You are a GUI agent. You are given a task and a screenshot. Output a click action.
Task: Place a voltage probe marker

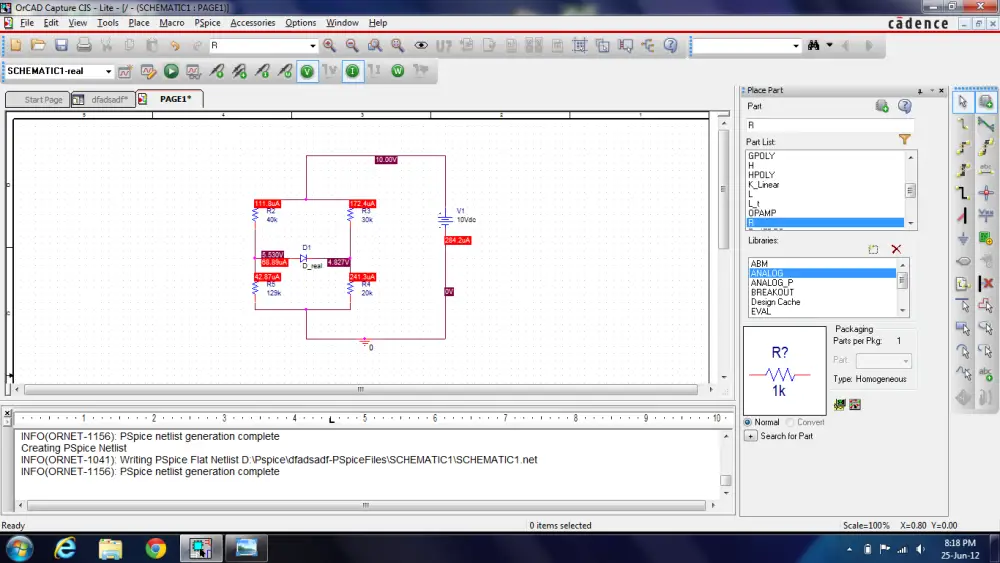217,71
